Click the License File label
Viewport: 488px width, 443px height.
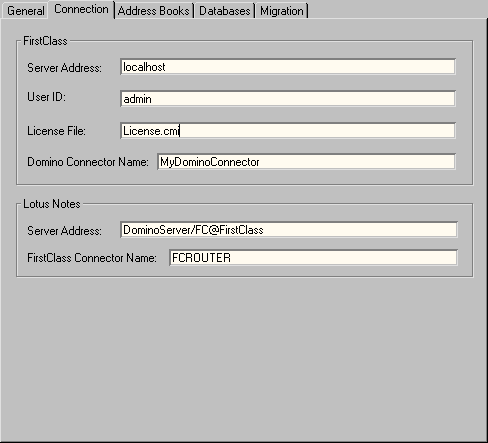56,131
